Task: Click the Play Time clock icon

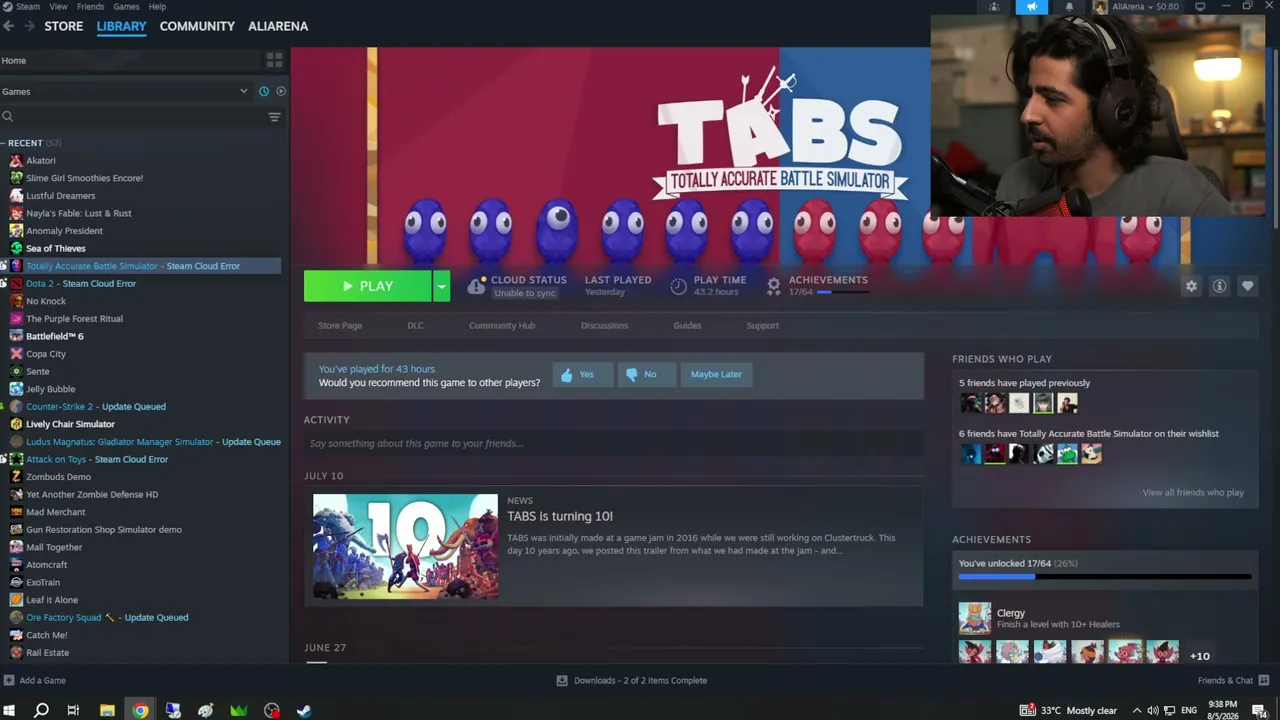Action: (678, 286)
